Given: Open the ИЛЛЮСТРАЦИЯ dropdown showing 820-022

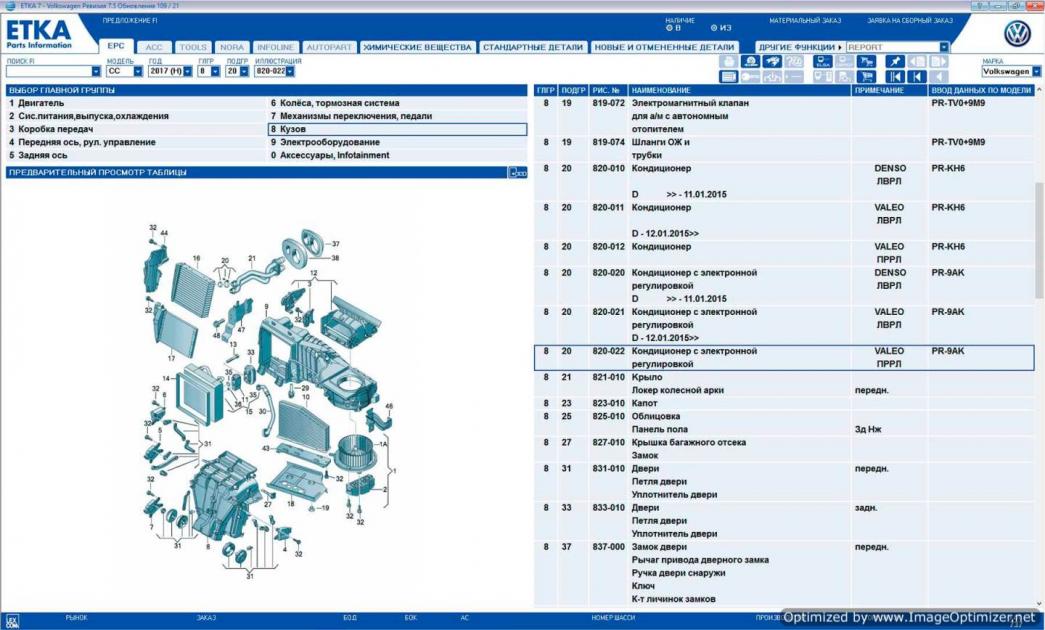Looking at the screenshot, I should pyautogui.click(x=291, y=71).
